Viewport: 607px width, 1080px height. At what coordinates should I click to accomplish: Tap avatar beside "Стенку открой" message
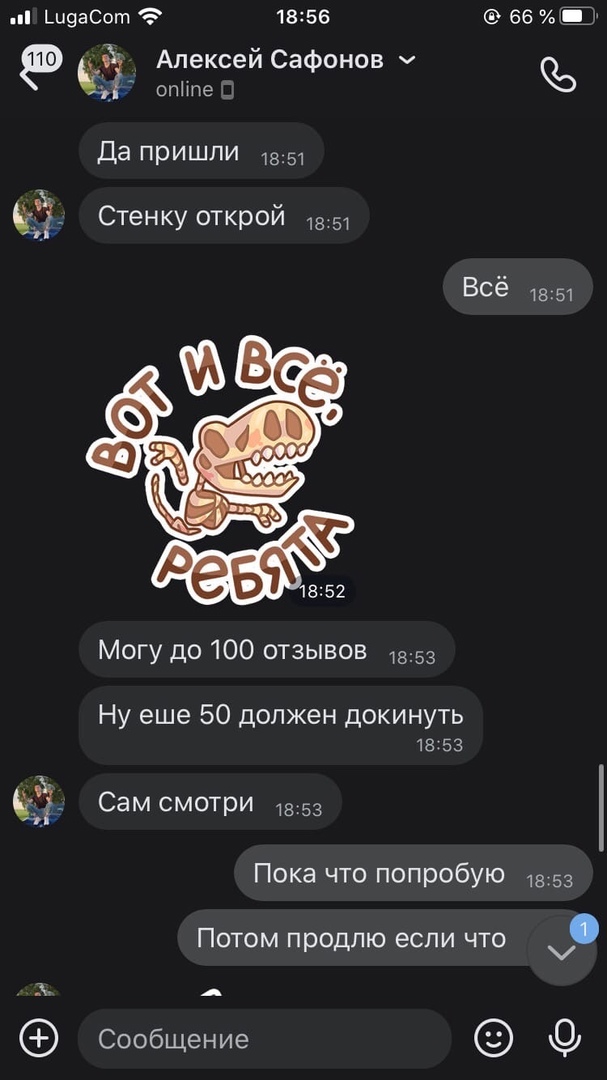point(39,216)
